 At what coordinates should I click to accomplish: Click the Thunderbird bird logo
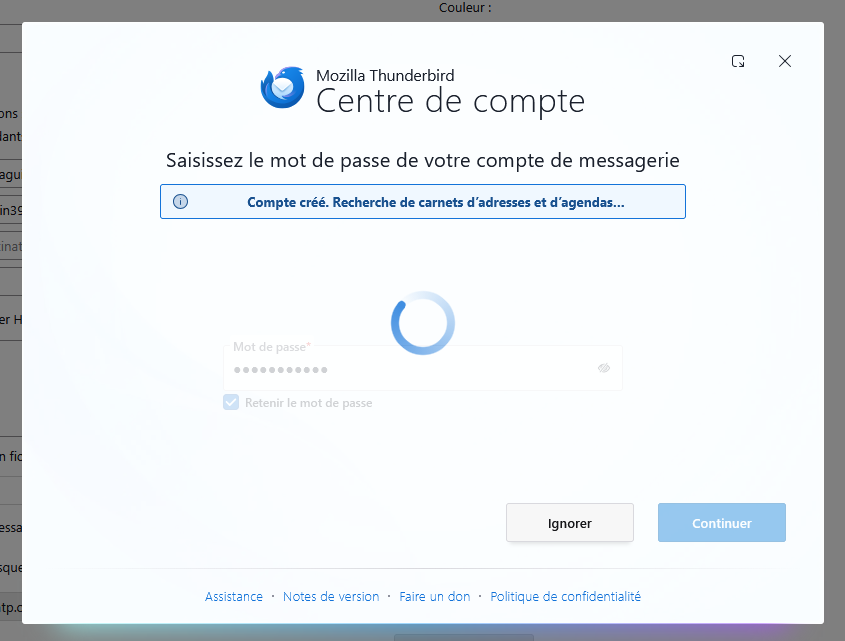coord(282,87)
